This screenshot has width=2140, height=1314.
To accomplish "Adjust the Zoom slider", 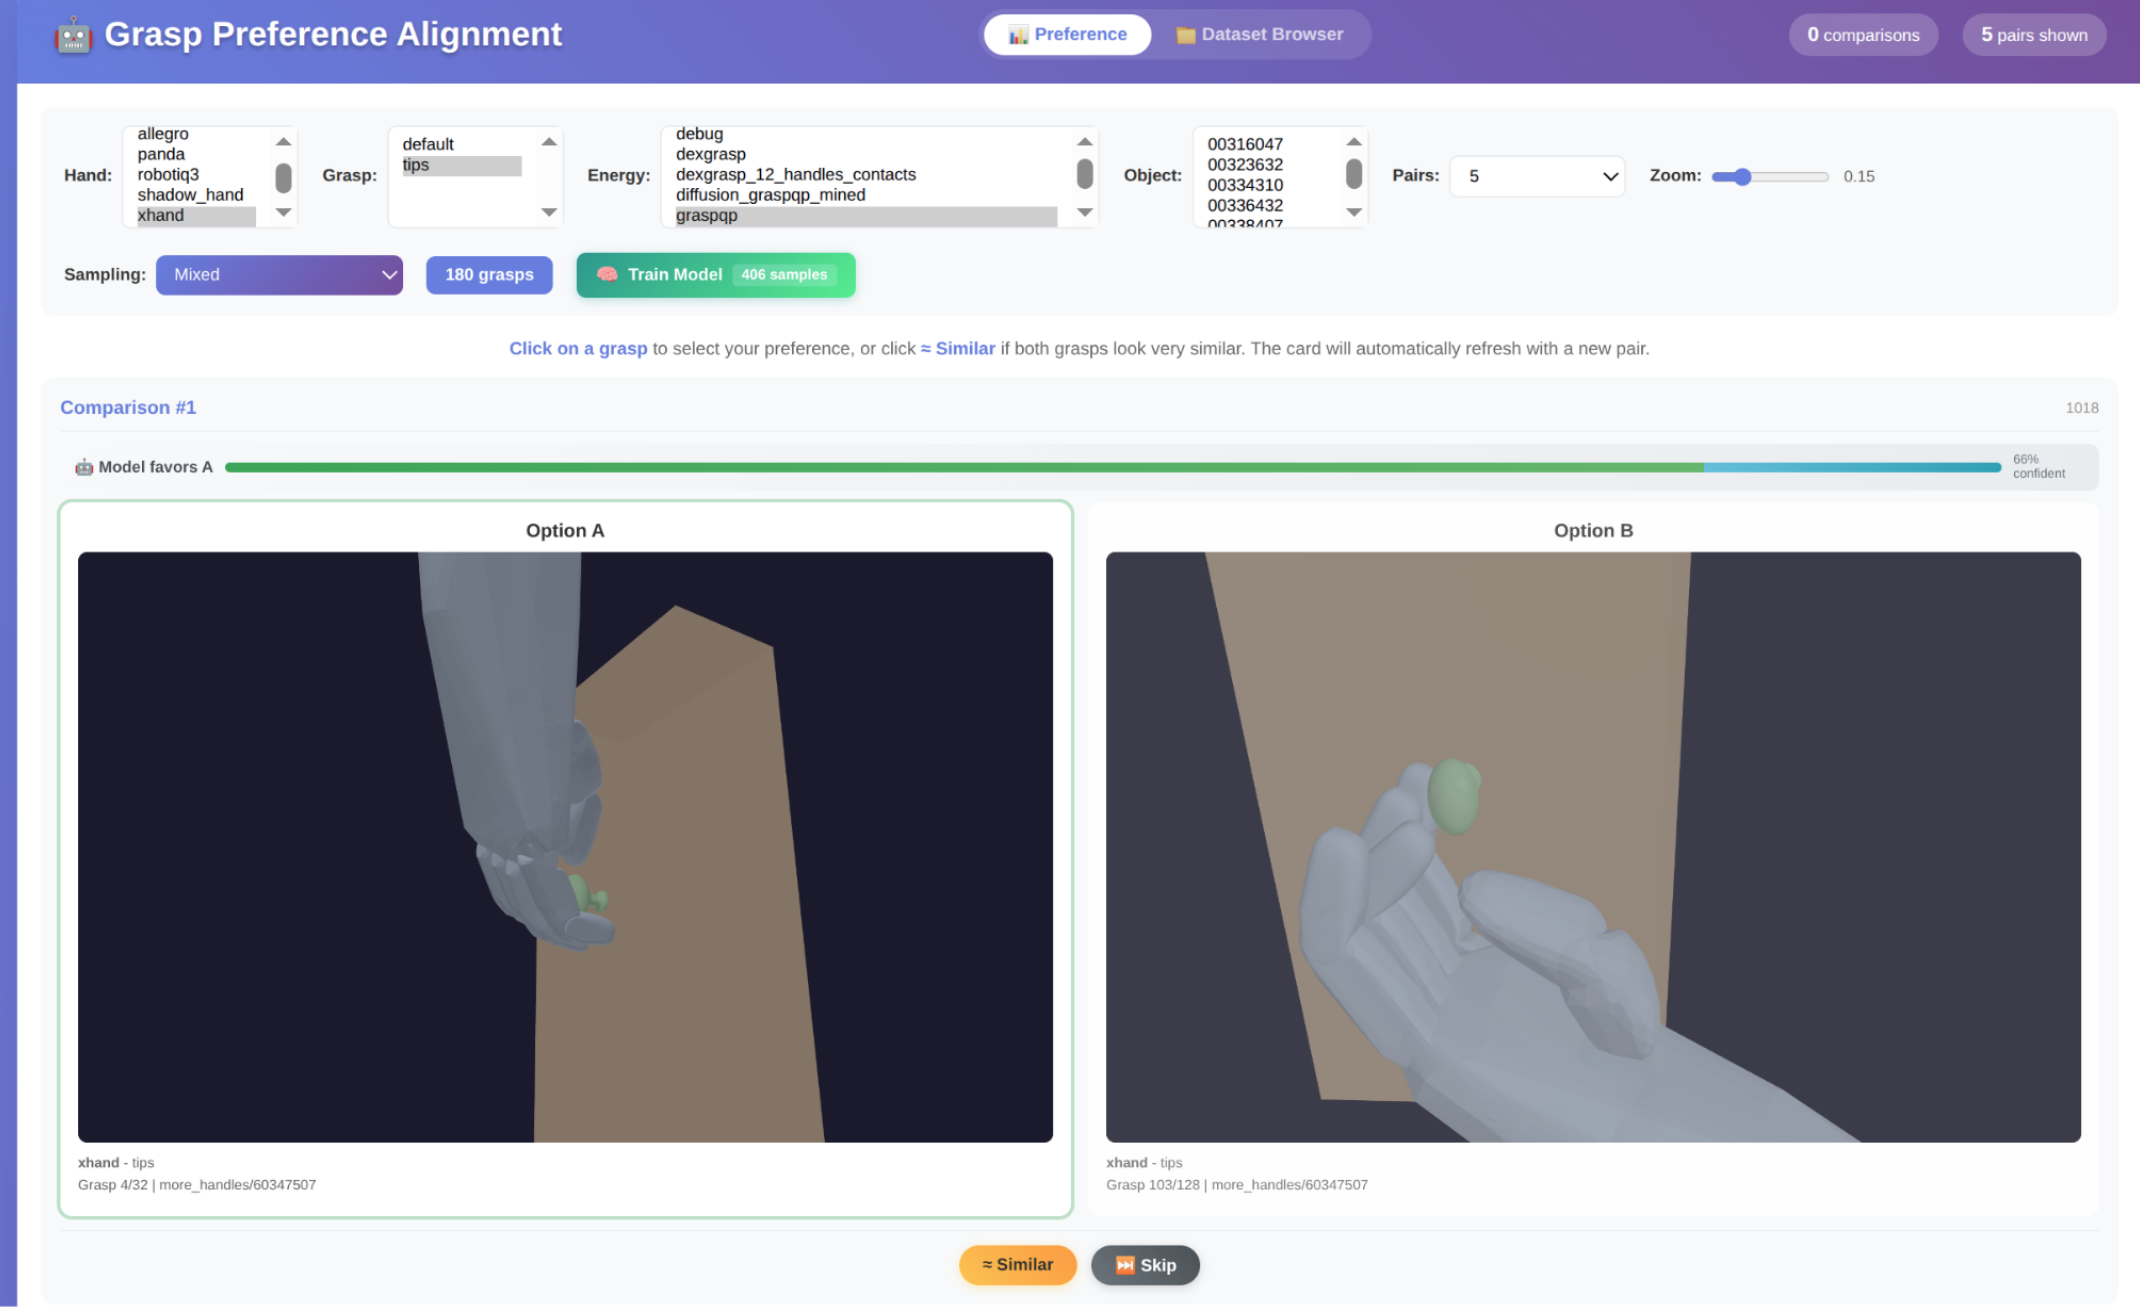I will click(x=1743, y=177).
